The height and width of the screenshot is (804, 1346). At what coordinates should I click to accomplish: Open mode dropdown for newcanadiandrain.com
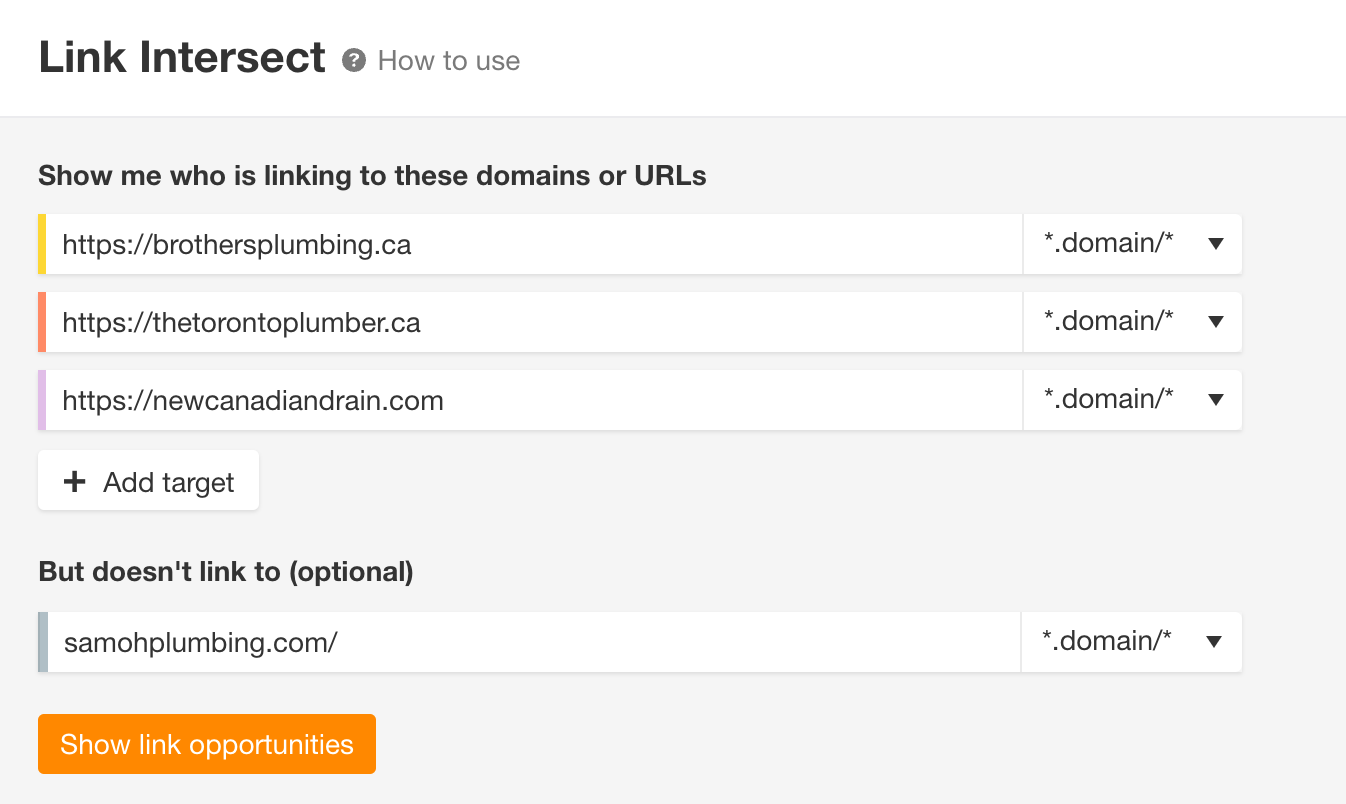click(x=1132, y=400)
